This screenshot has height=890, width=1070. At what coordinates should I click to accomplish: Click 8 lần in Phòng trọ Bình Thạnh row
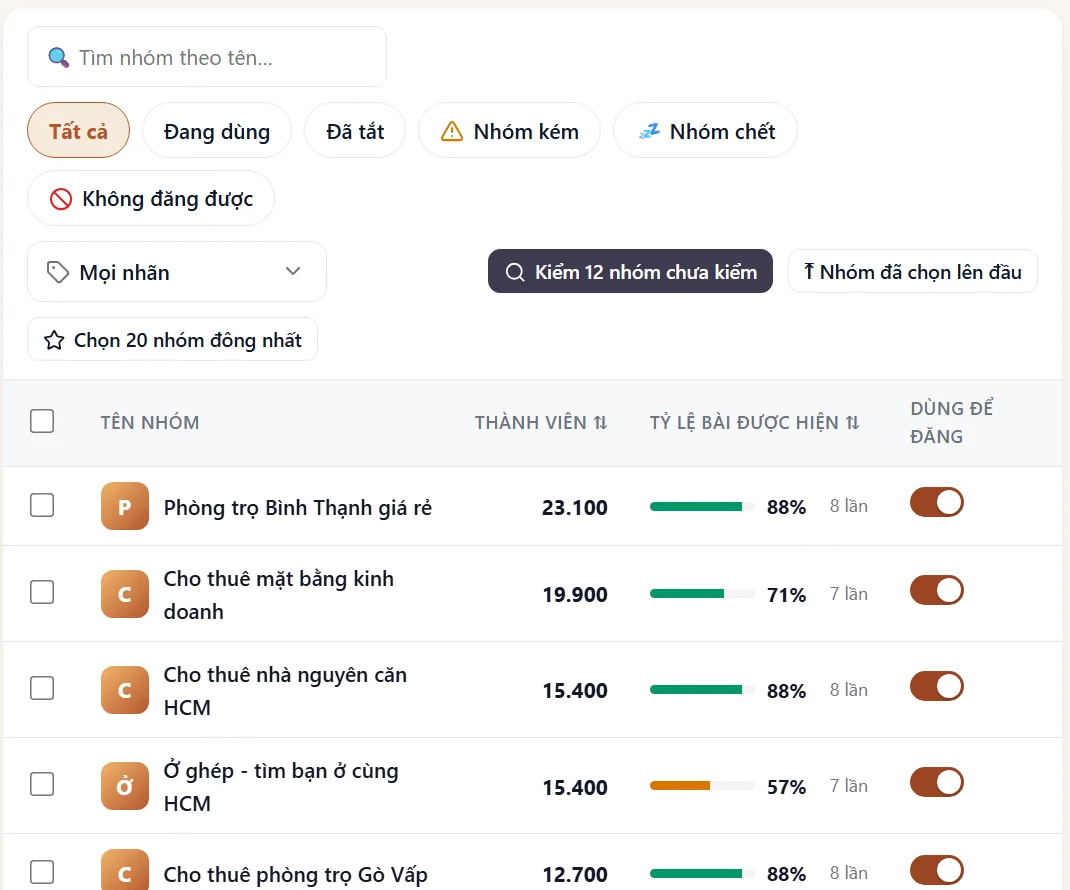(x=849, y=506)
